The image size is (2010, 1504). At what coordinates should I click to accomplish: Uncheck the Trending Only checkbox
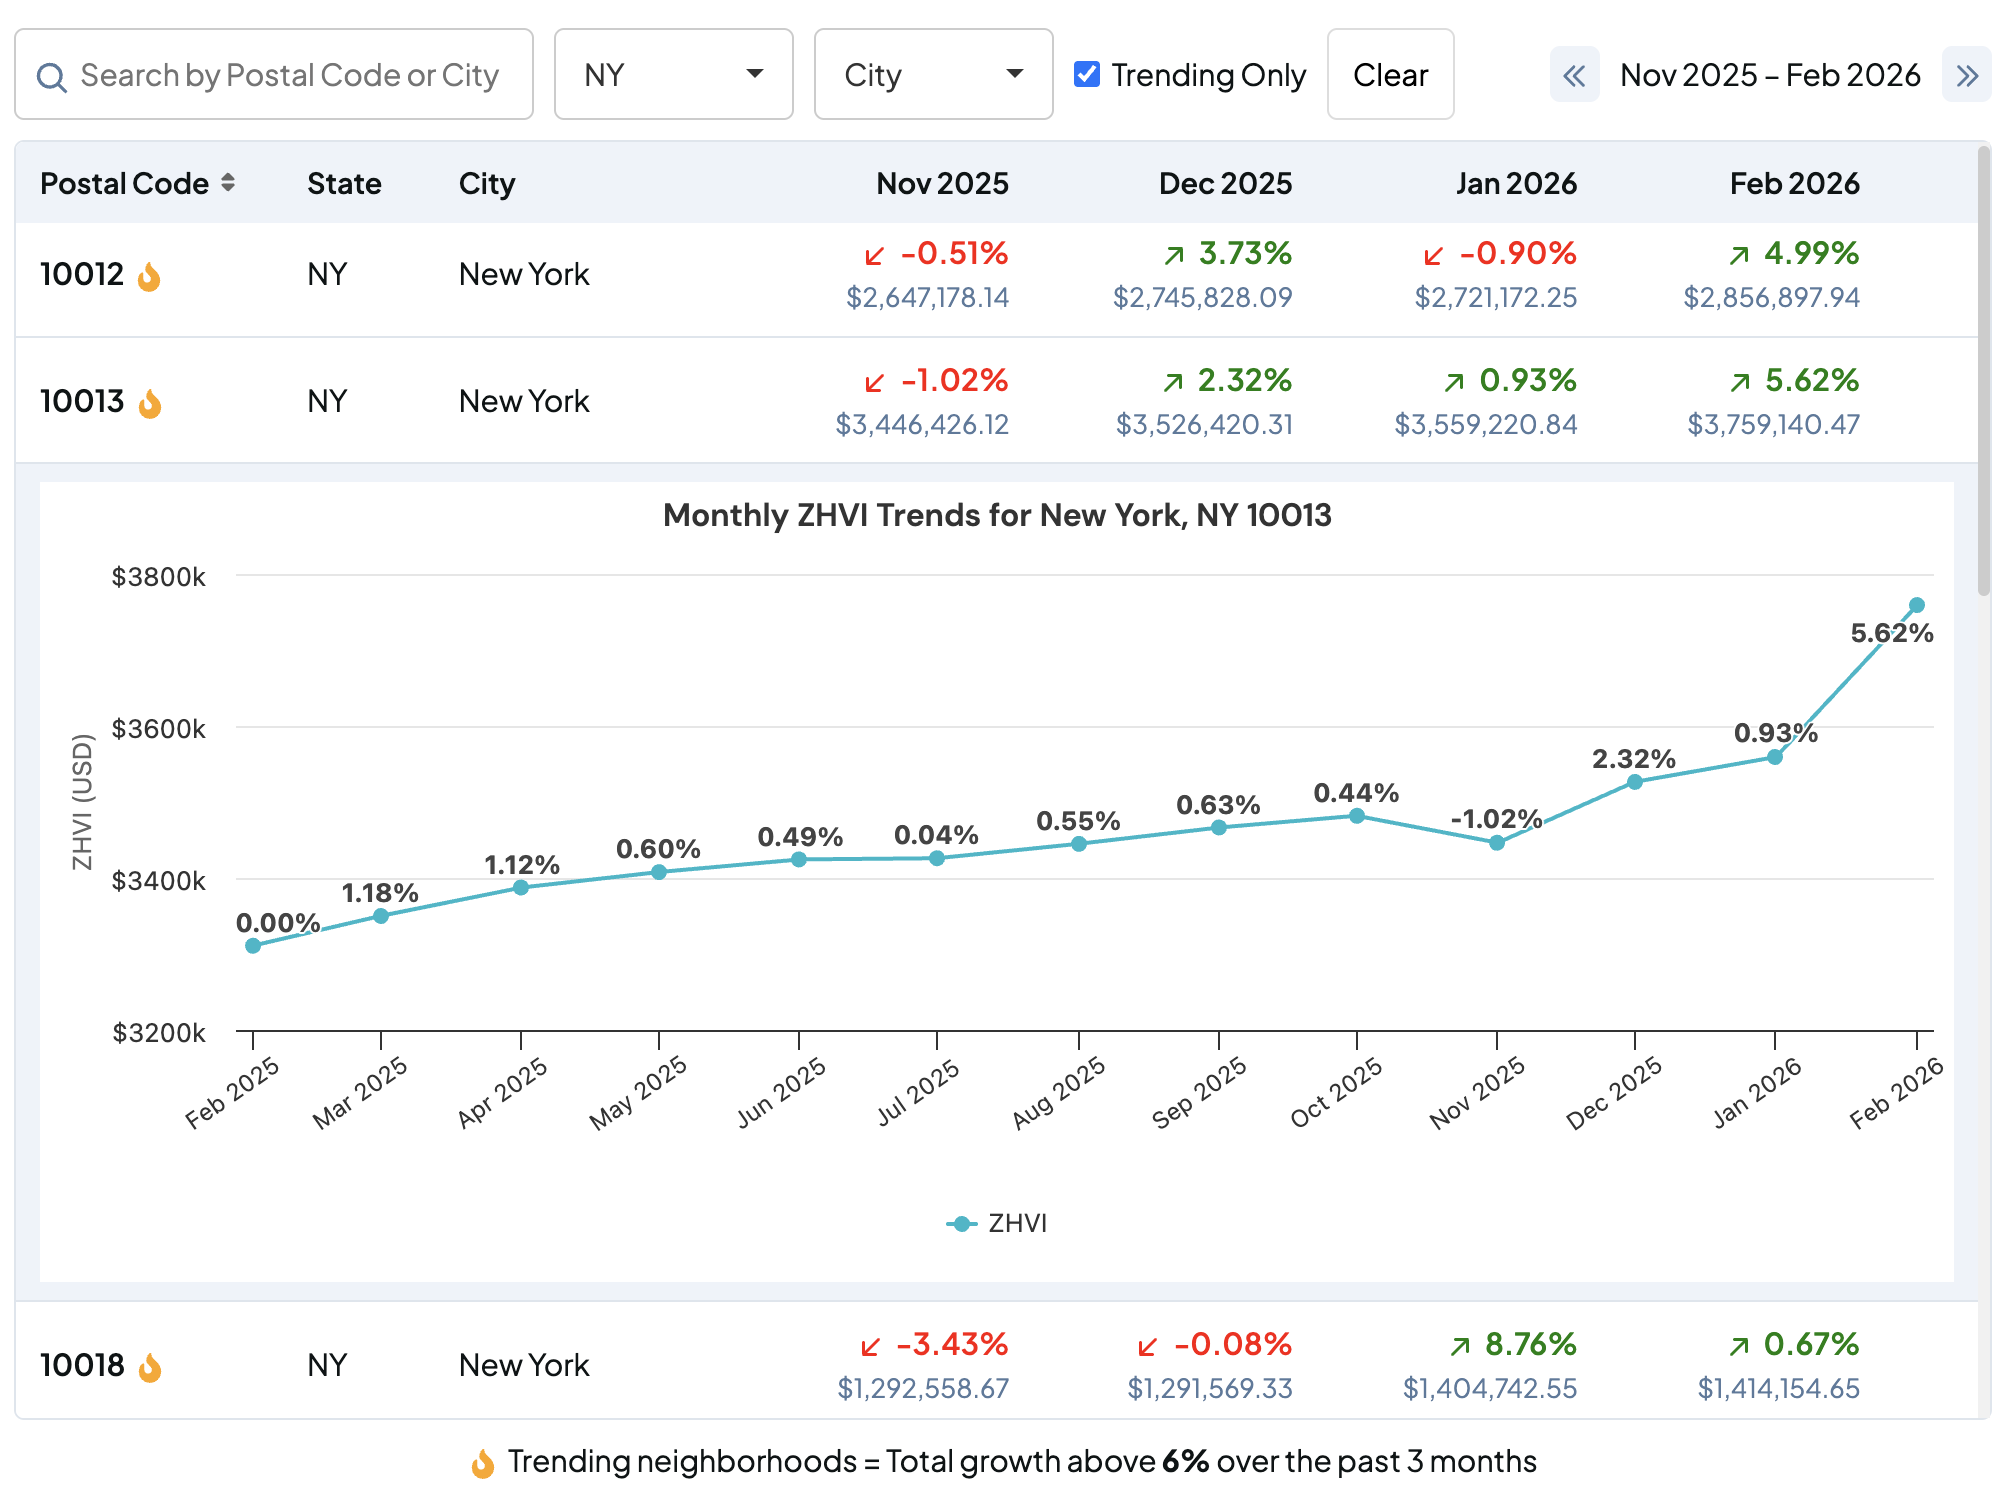coord(1086,74)
